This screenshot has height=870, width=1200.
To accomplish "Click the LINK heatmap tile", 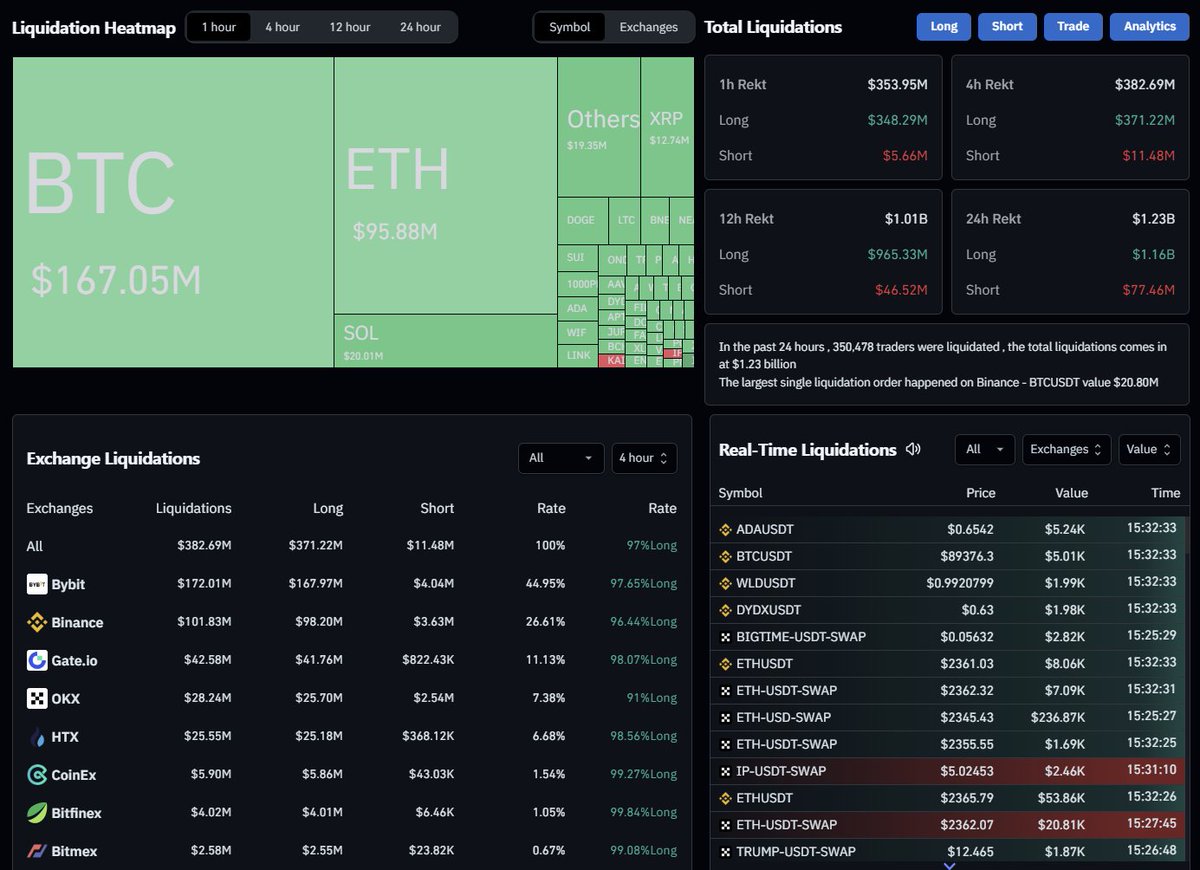I will point(577,355).
